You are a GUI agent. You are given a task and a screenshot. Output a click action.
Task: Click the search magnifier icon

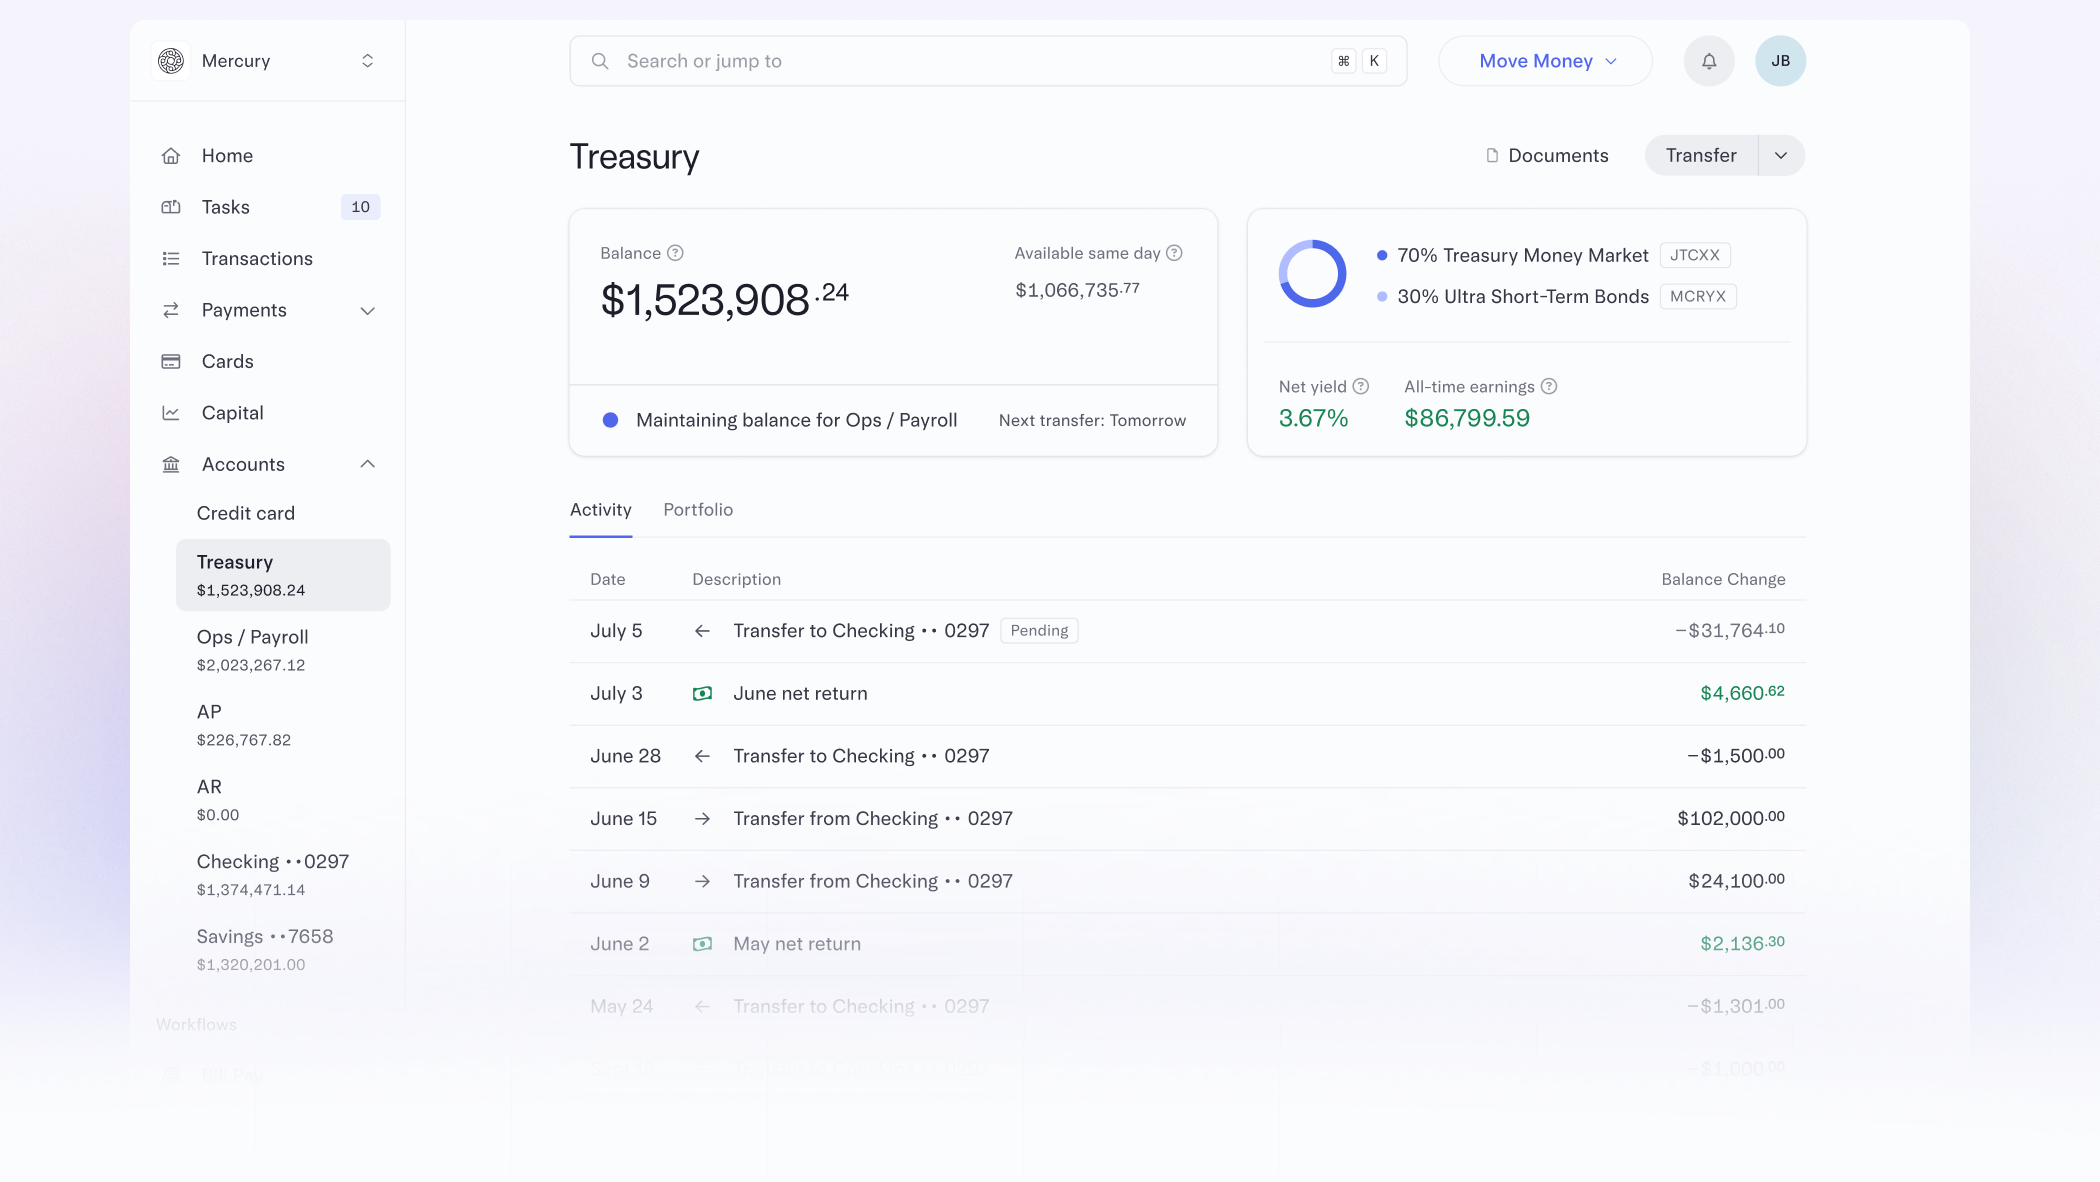(600, 61)
